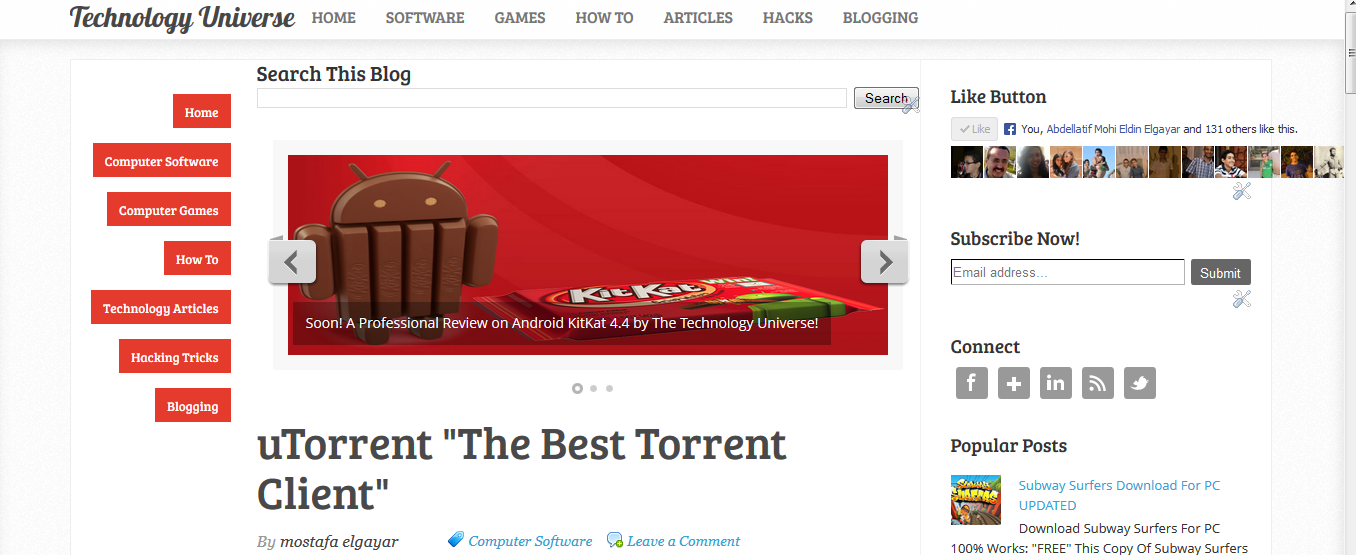1356x555 pixels.
Task: Click the red Technology Articles sidebar button
Action: (x=161, y=308)
